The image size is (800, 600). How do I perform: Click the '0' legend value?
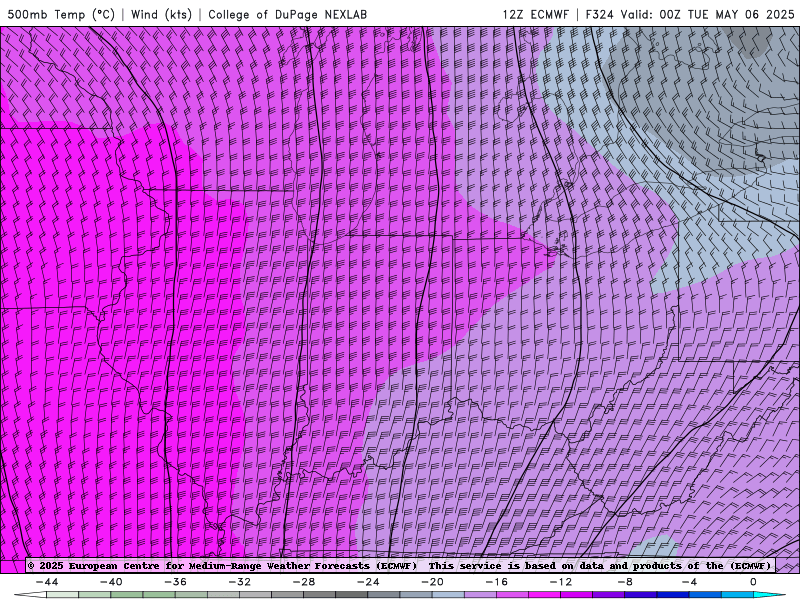pyautogui.click(x=753, y=582)
